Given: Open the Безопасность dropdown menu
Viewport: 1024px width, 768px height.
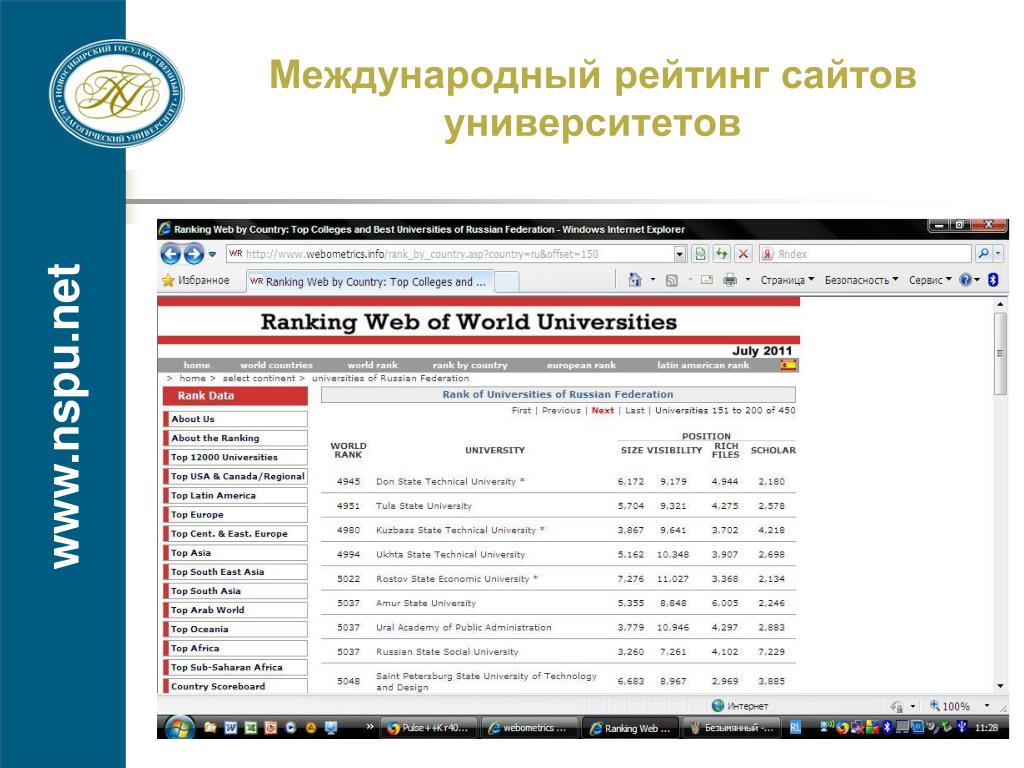Looking at the screenshot, I should pyautogui.click(x=861, y=281).
